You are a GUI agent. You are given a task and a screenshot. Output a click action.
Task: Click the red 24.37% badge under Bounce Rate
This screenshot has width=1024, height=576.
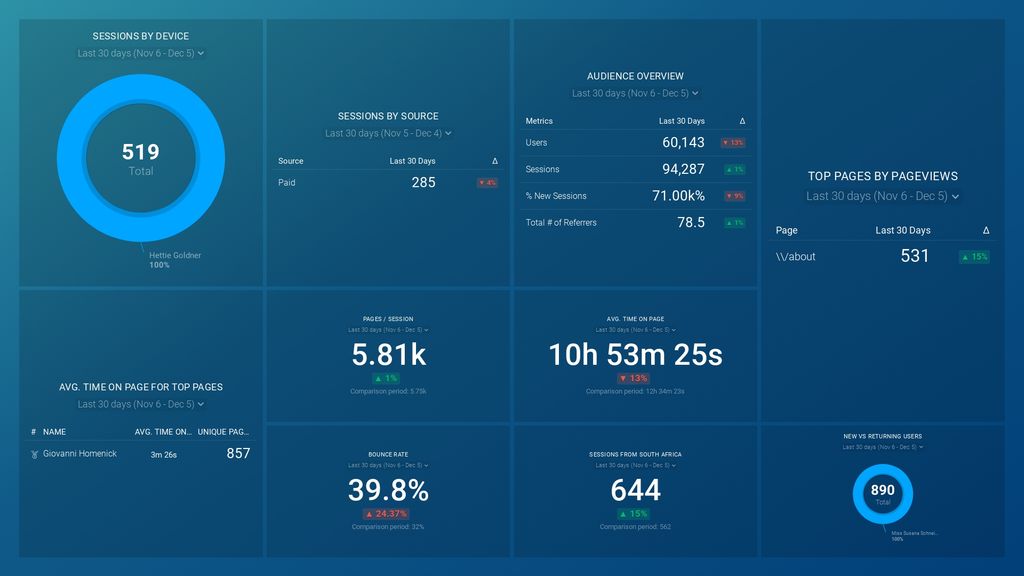[x=387, y=513]
